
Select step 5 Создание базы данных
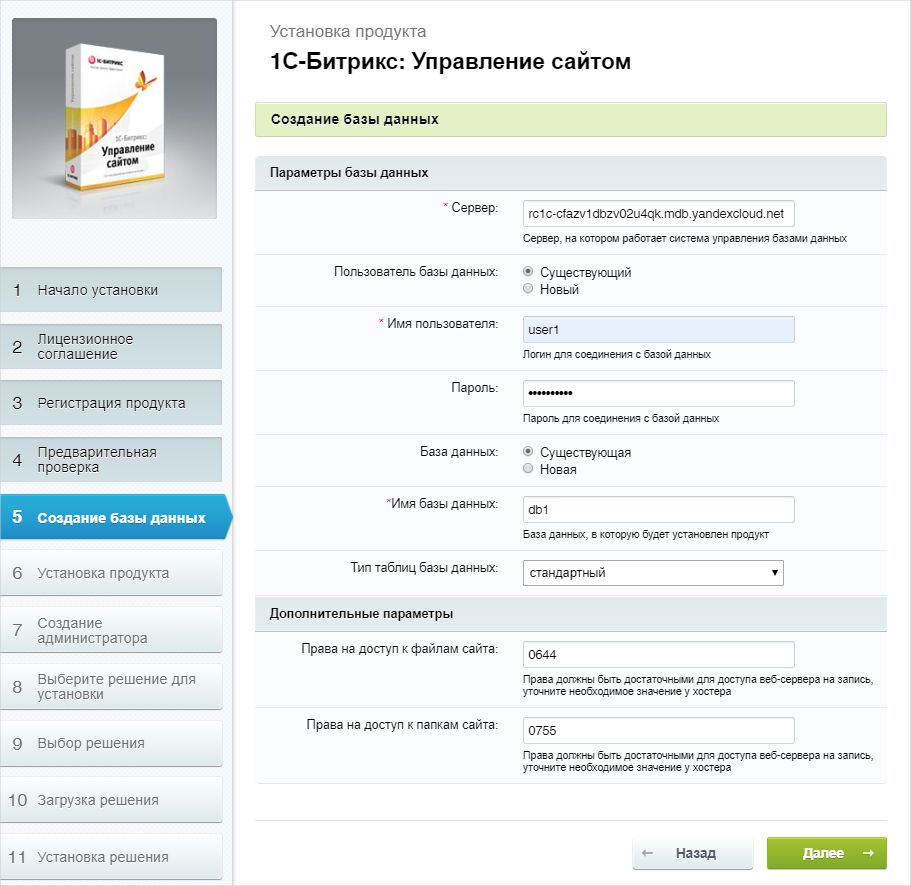tap(115, 517)
